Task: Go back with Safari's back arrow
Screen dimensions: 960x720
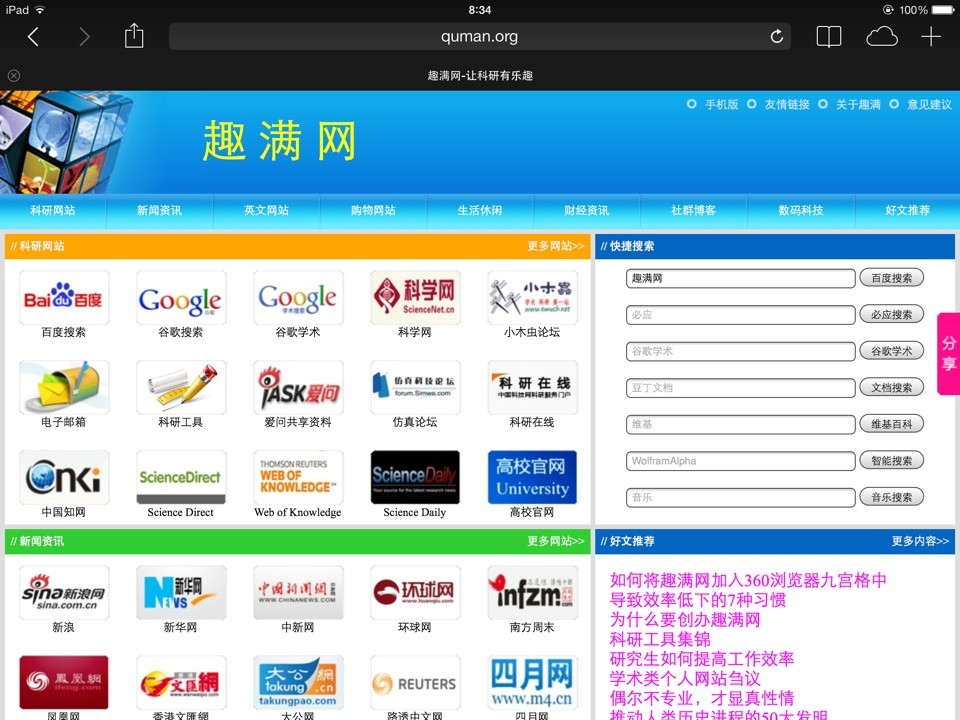Action: (x=33, y=37)
